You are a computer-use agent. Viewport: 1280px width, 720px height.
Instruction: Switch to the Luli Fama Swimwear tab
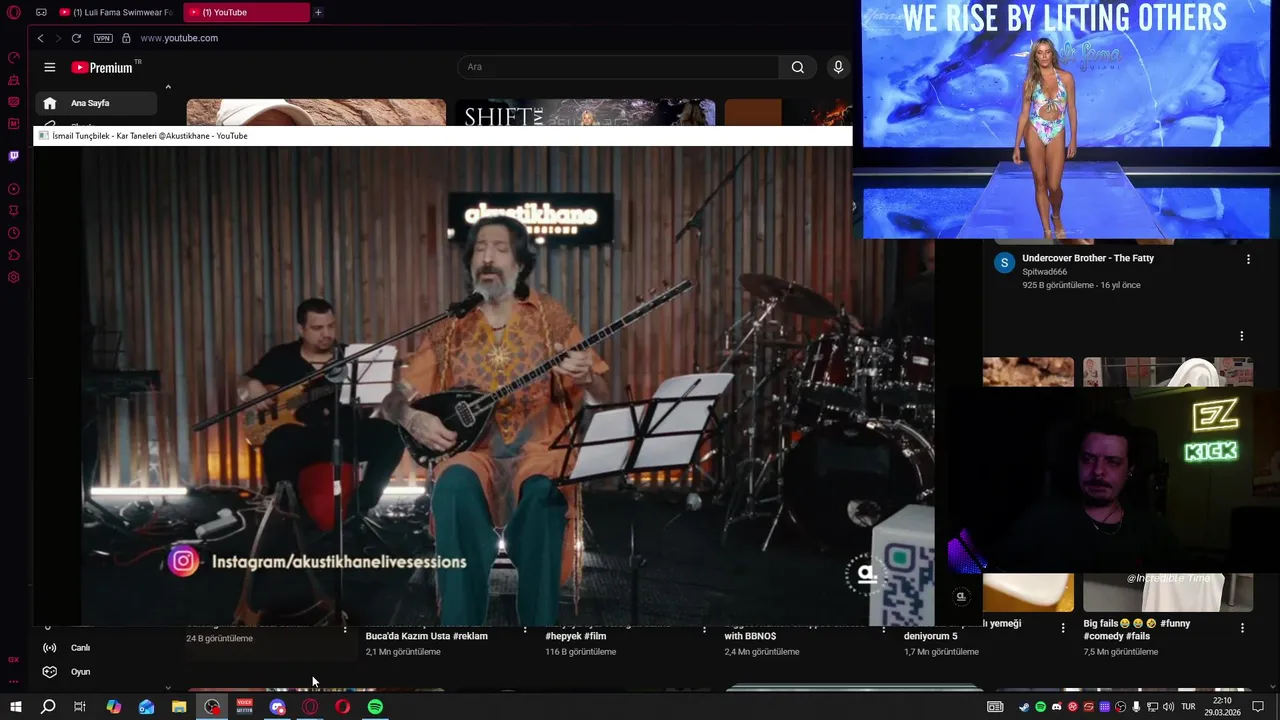pyautogui.click(x=116, y=12)
